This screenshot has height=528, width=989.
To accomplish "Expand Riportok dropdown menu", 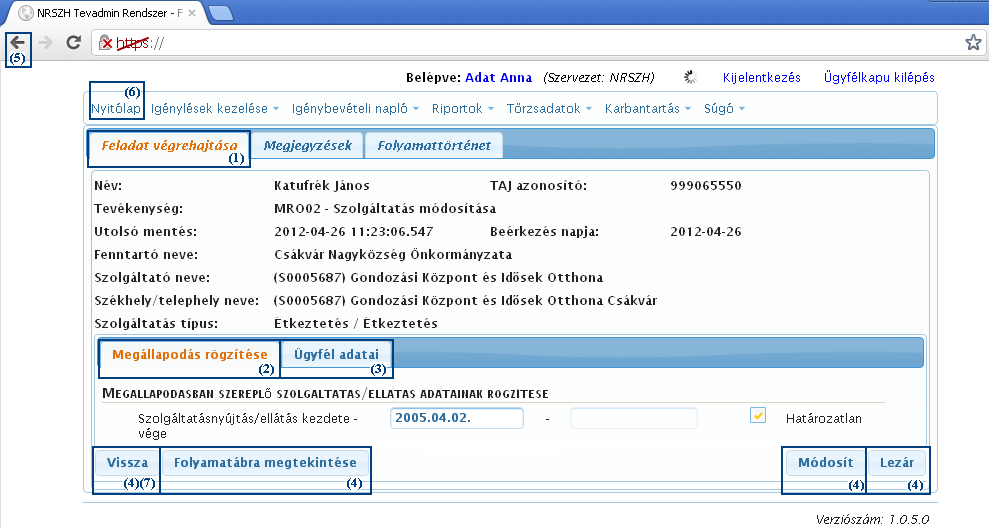I will [462, 109].
